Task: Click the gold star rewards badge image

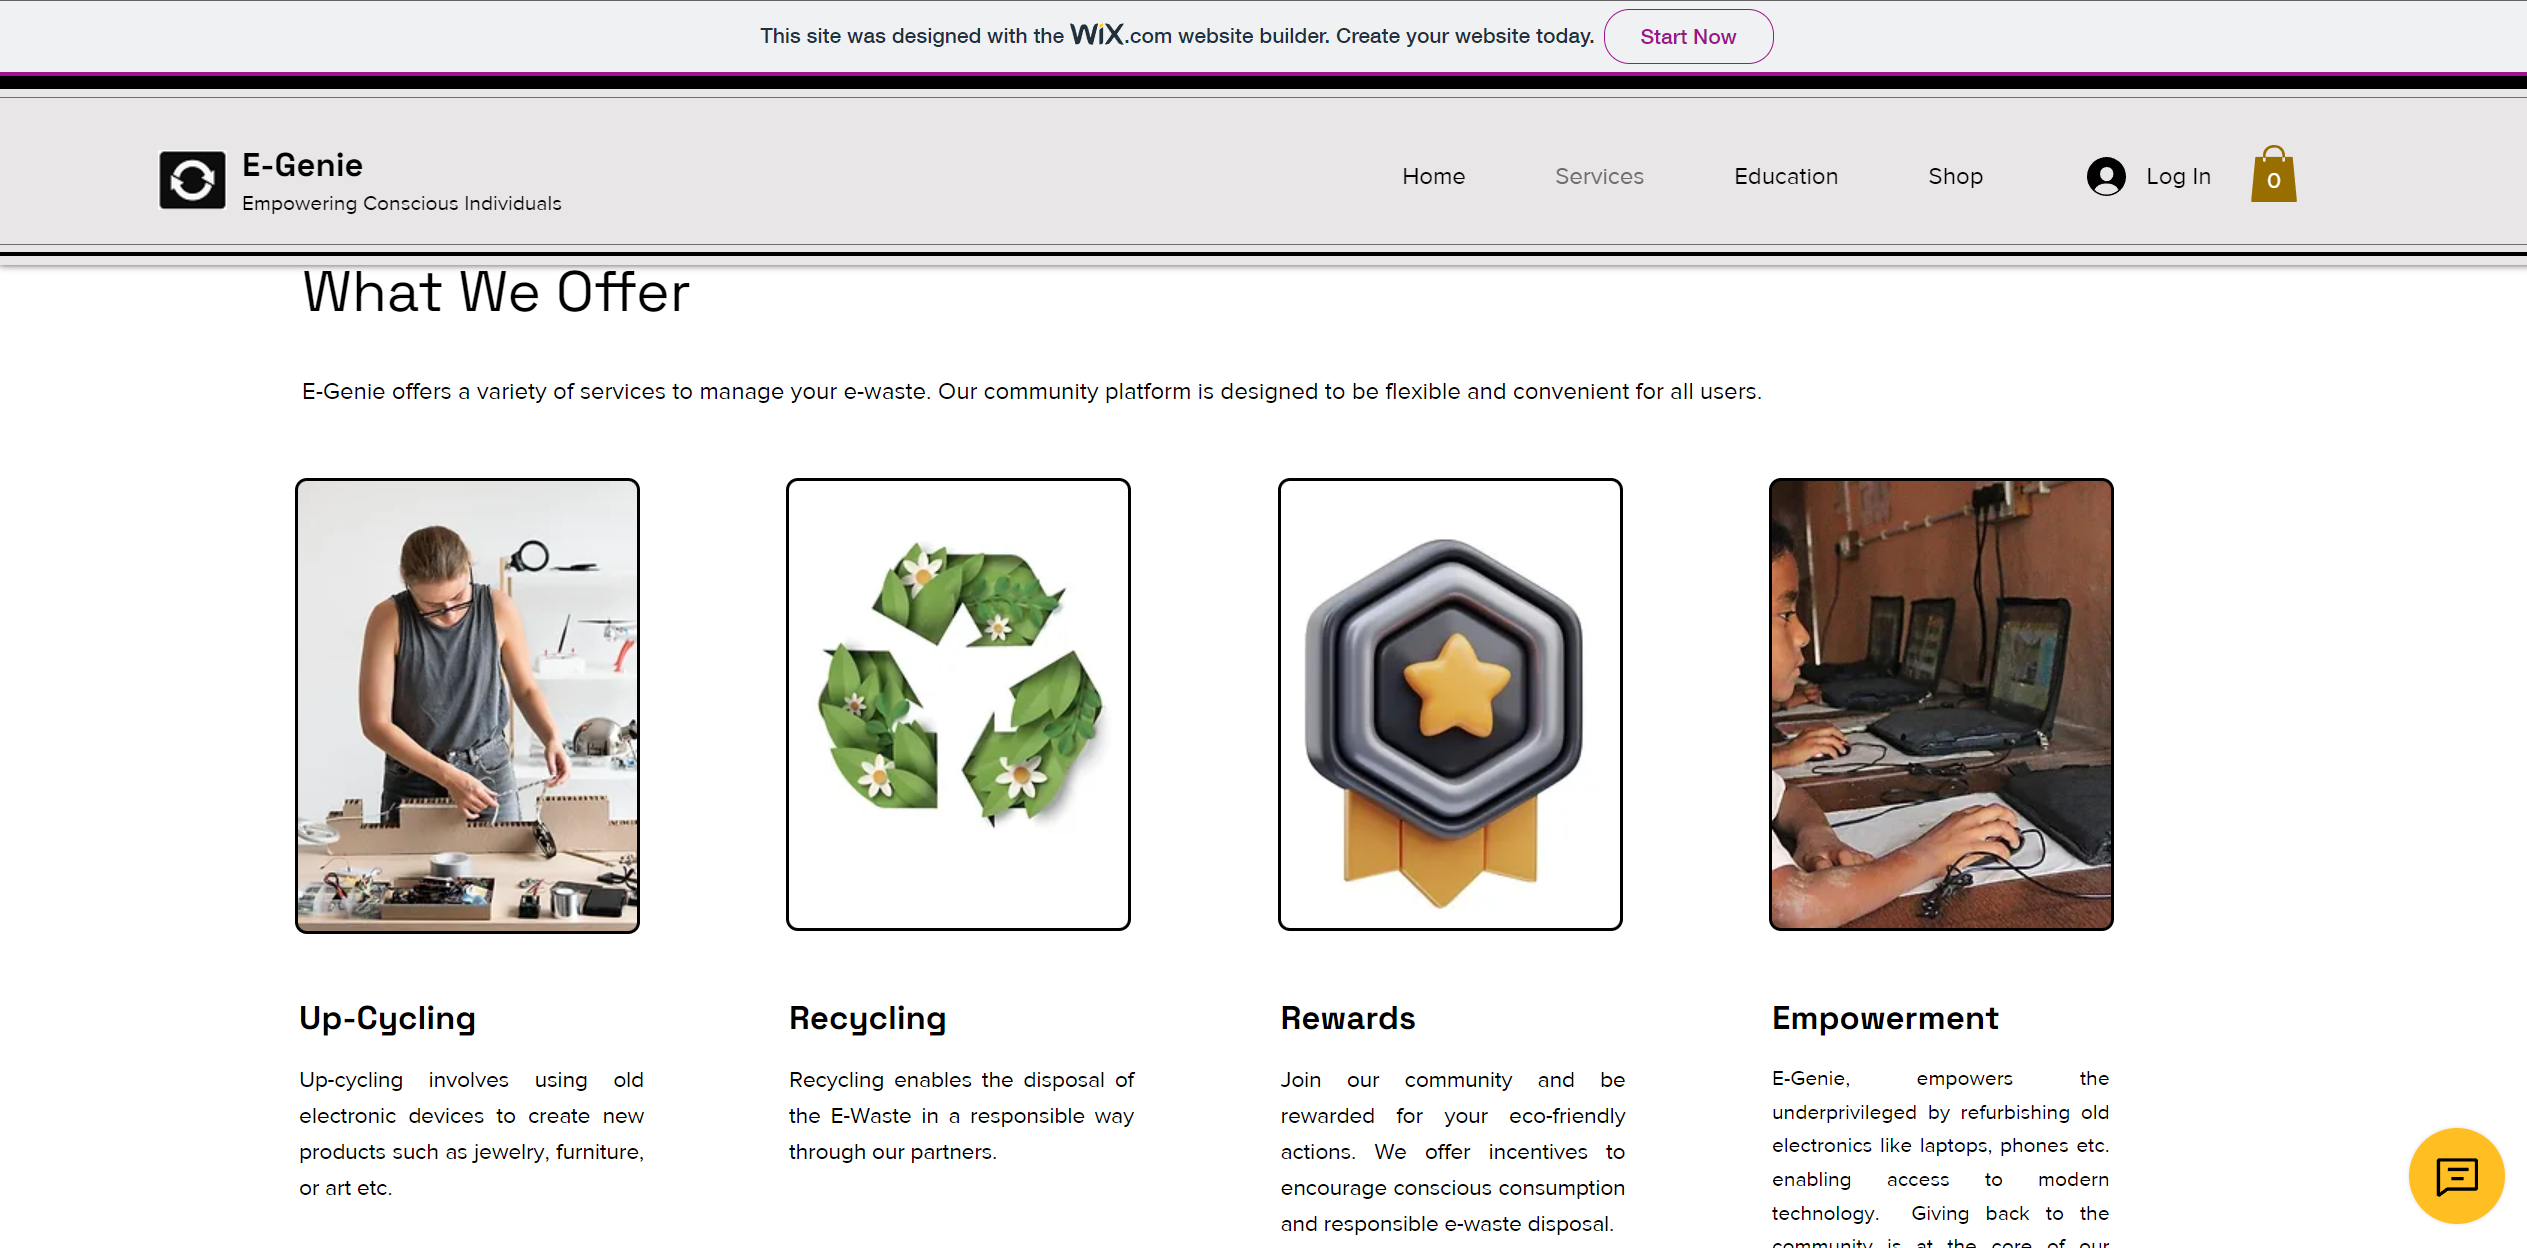Action: pyautogui.click(x=1449, y=705)
